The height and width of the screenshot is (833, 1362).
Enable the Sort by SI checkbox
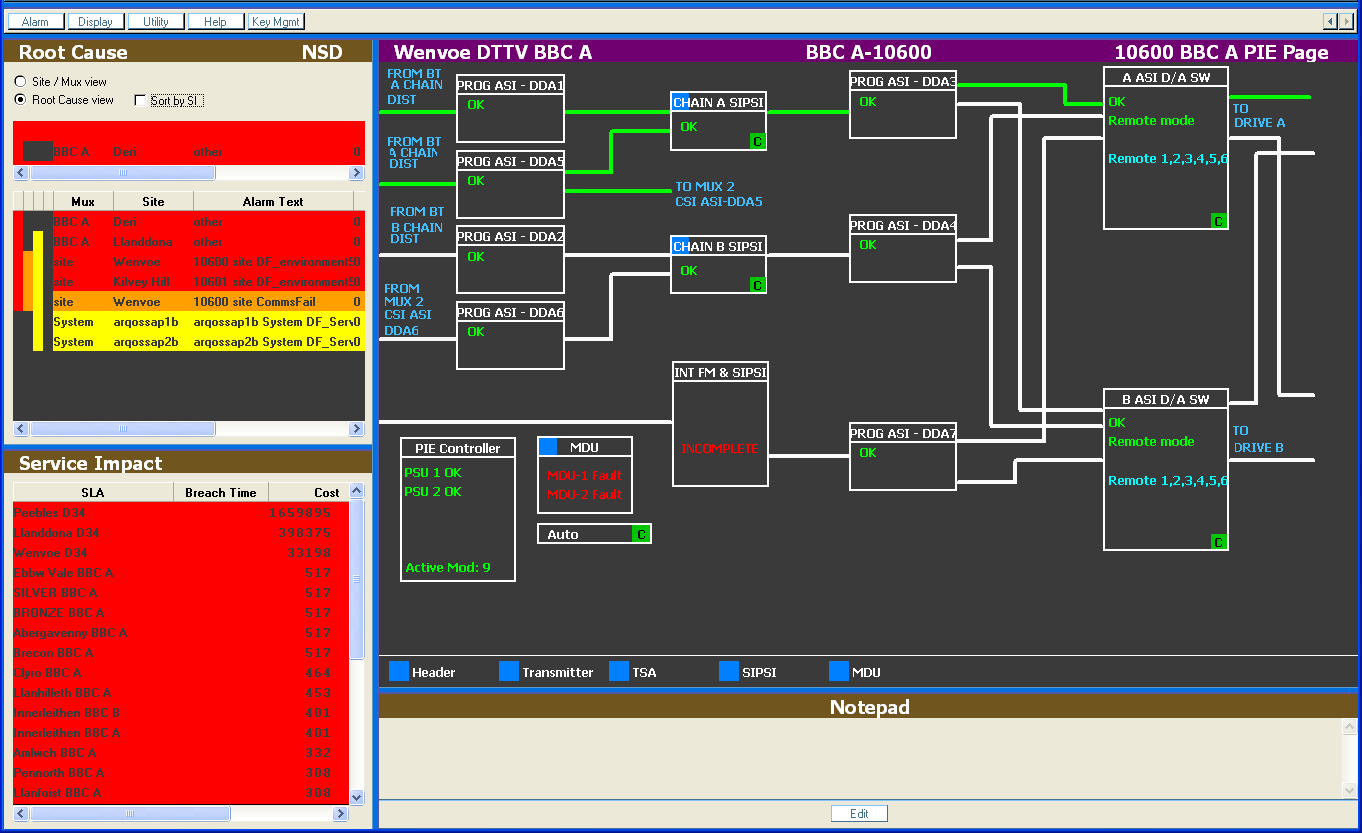tap(140, 101)
